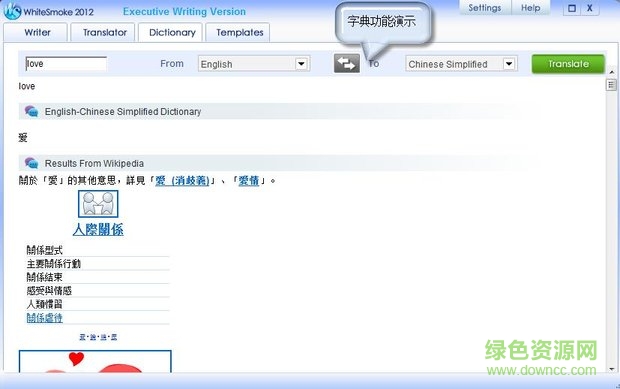Image resolution: width=620 pixels, height=389 pixels.
Task: Click the translated 愛 character result
Action: click(x=23, y=138)
